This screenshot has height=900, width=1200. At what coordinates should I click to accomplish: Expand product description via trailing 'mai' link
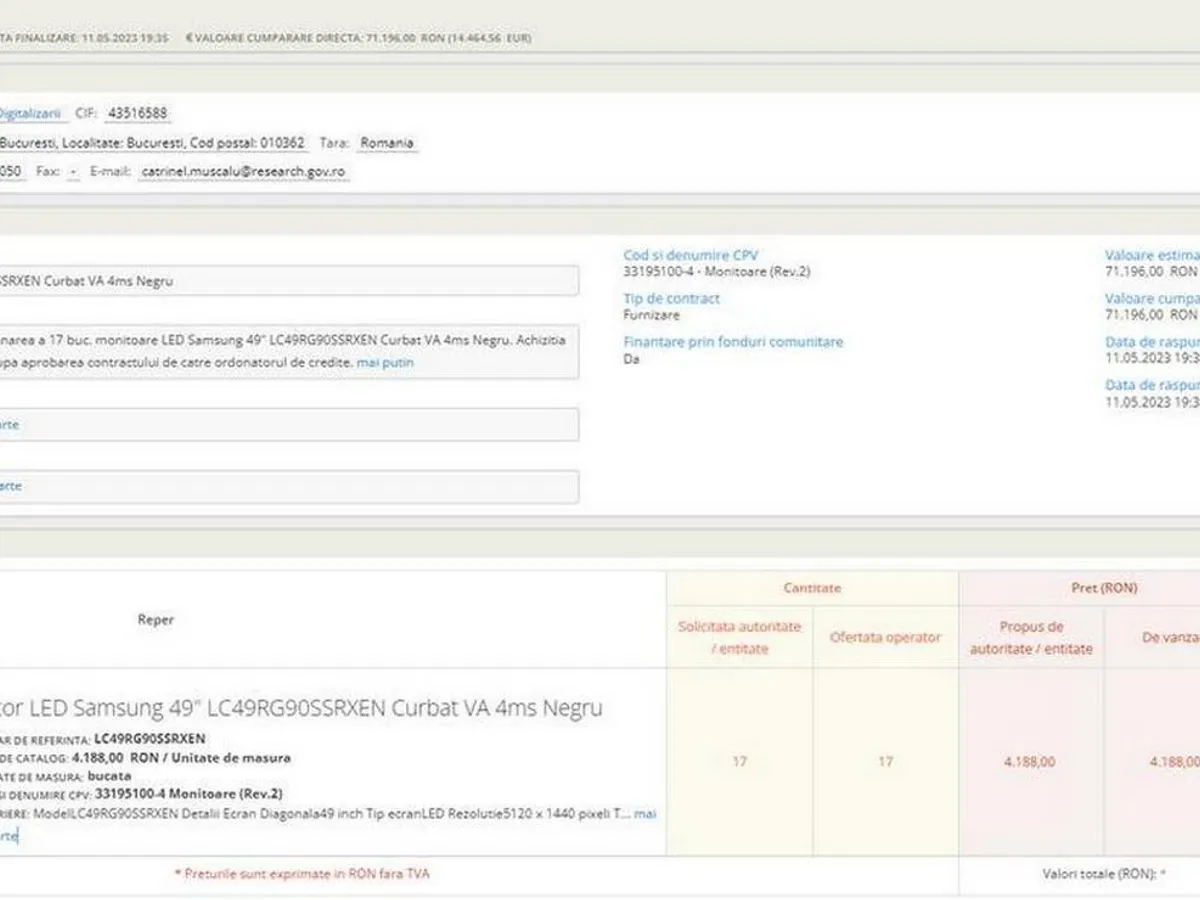(x=645, y=814)
